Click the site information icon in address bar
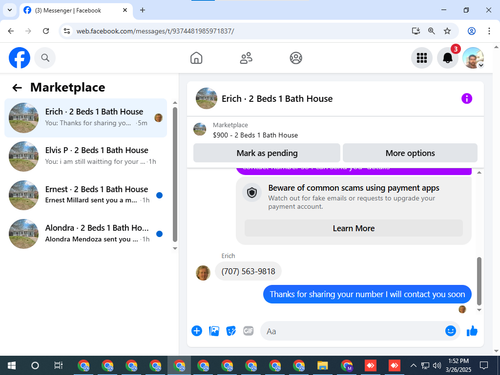500x375 pixels. tap(67, 31)
